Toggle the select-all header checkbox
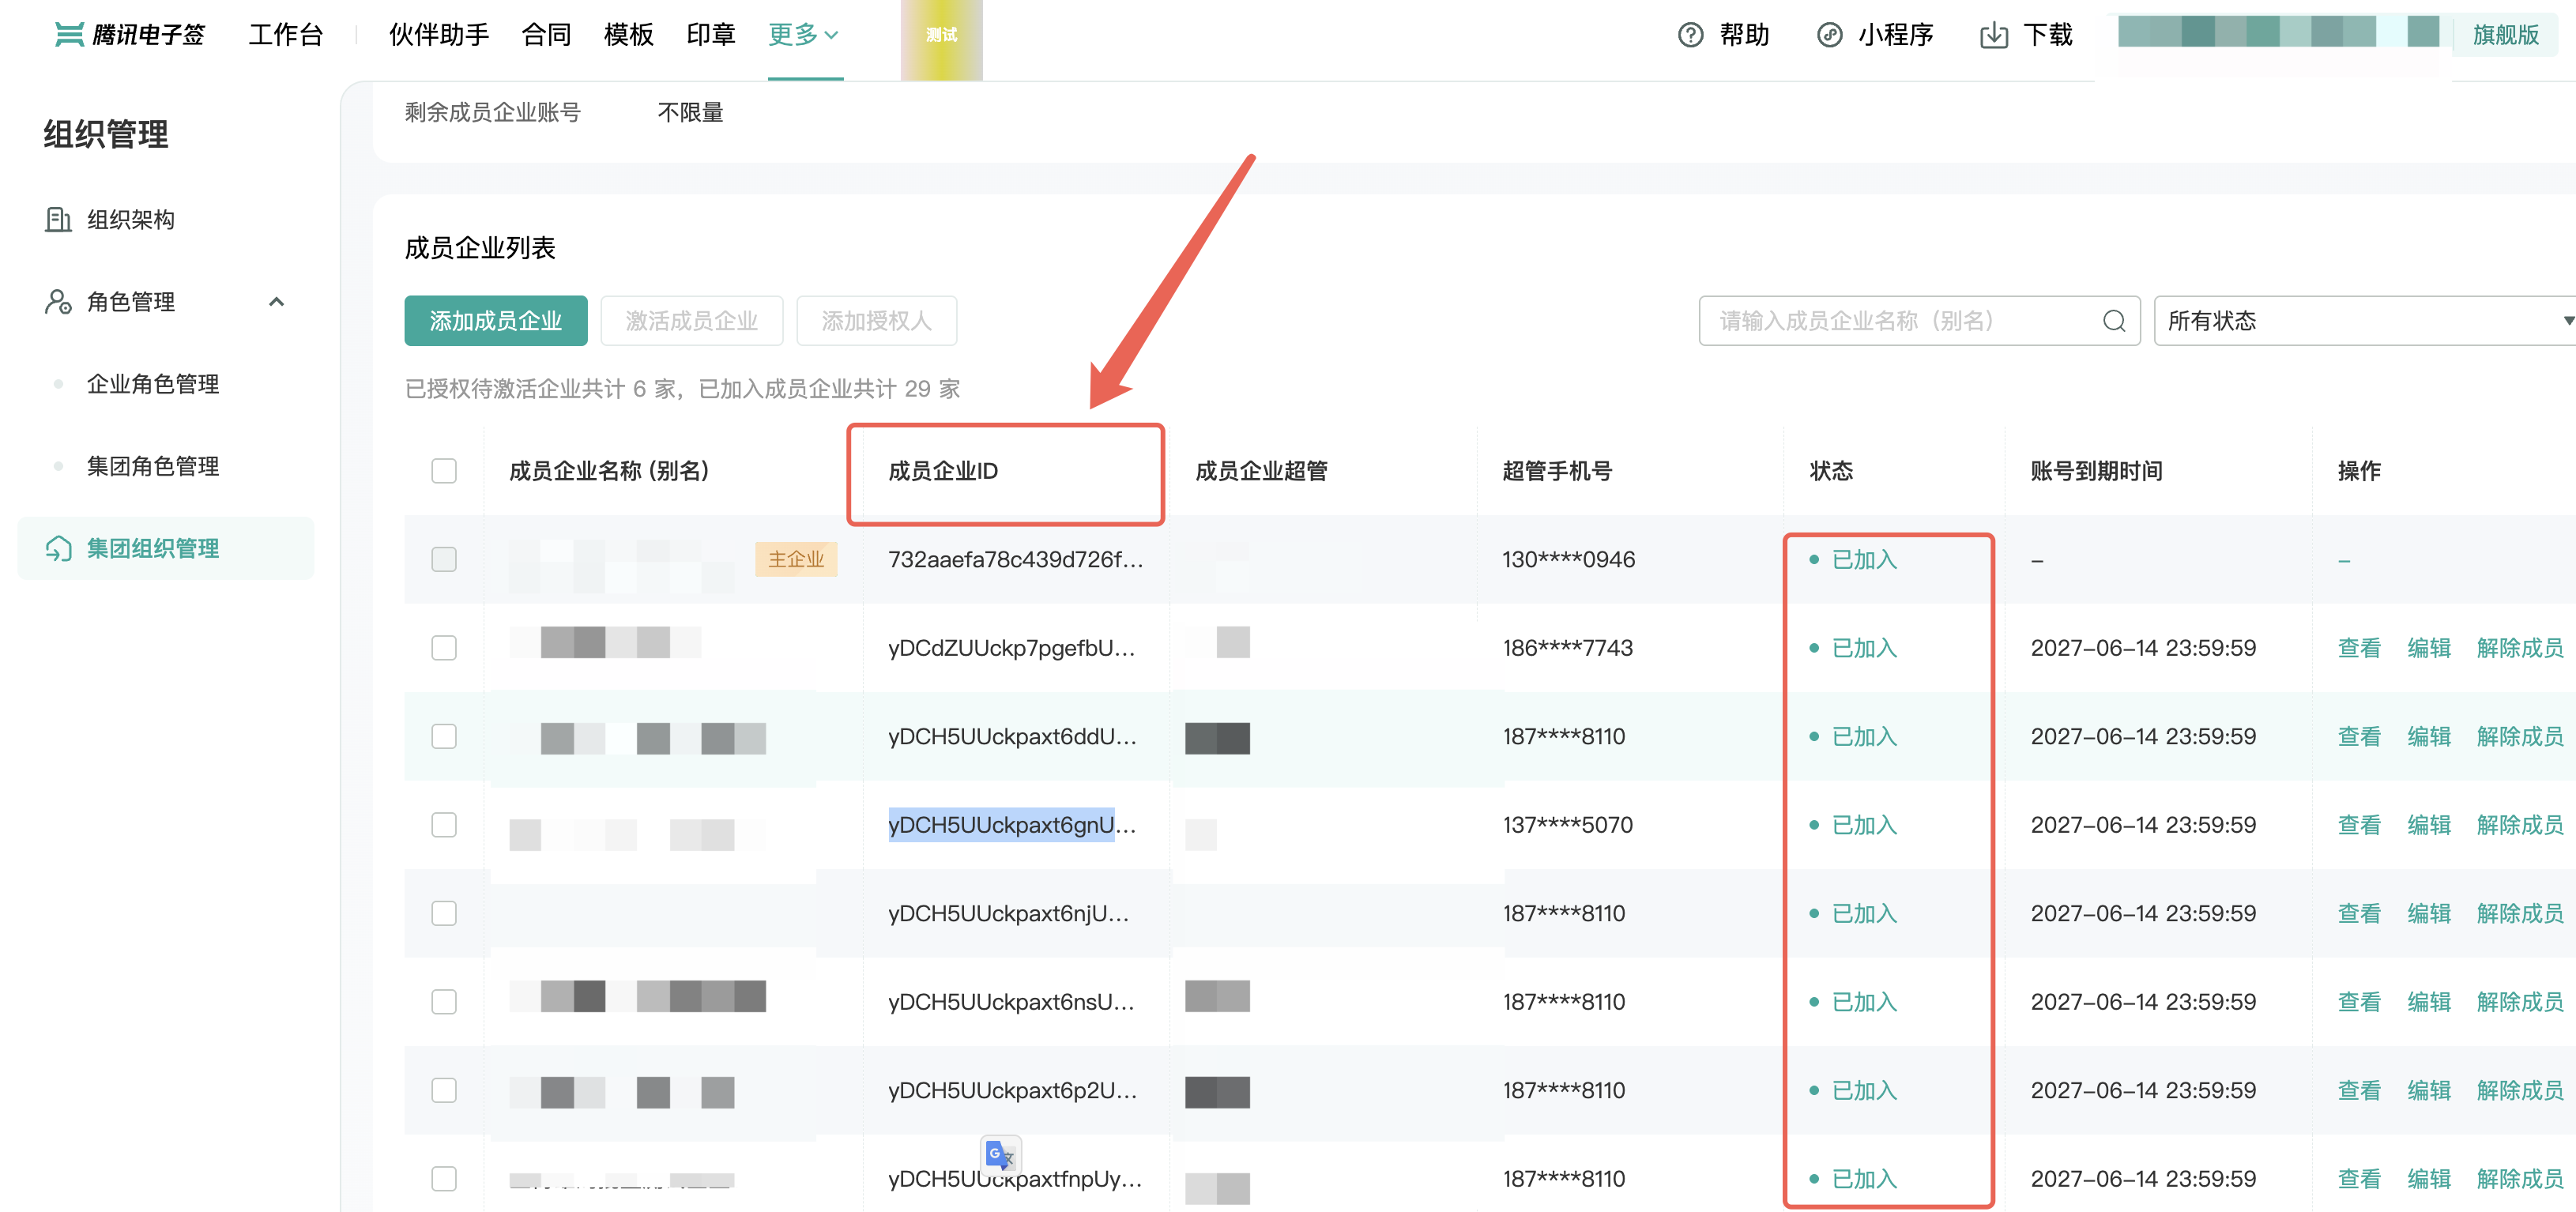 point(444,471)
